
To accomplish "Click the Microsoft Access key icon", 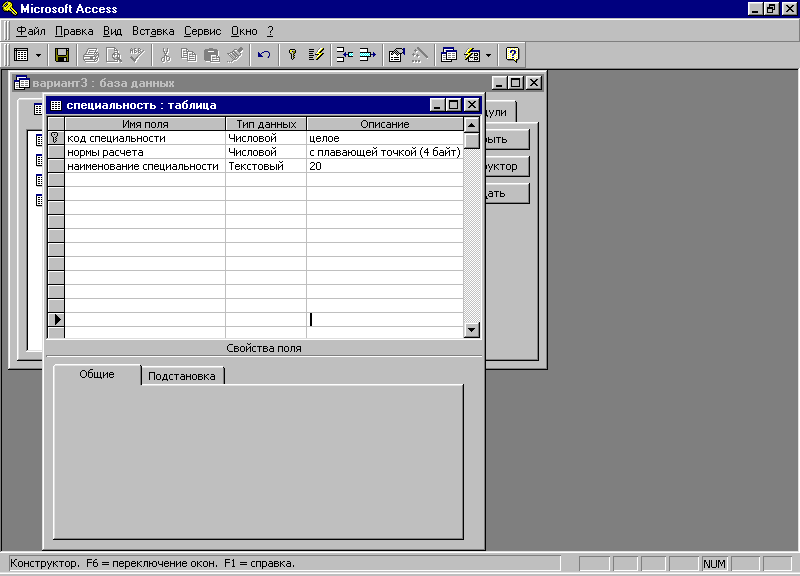I will point(10,8).
